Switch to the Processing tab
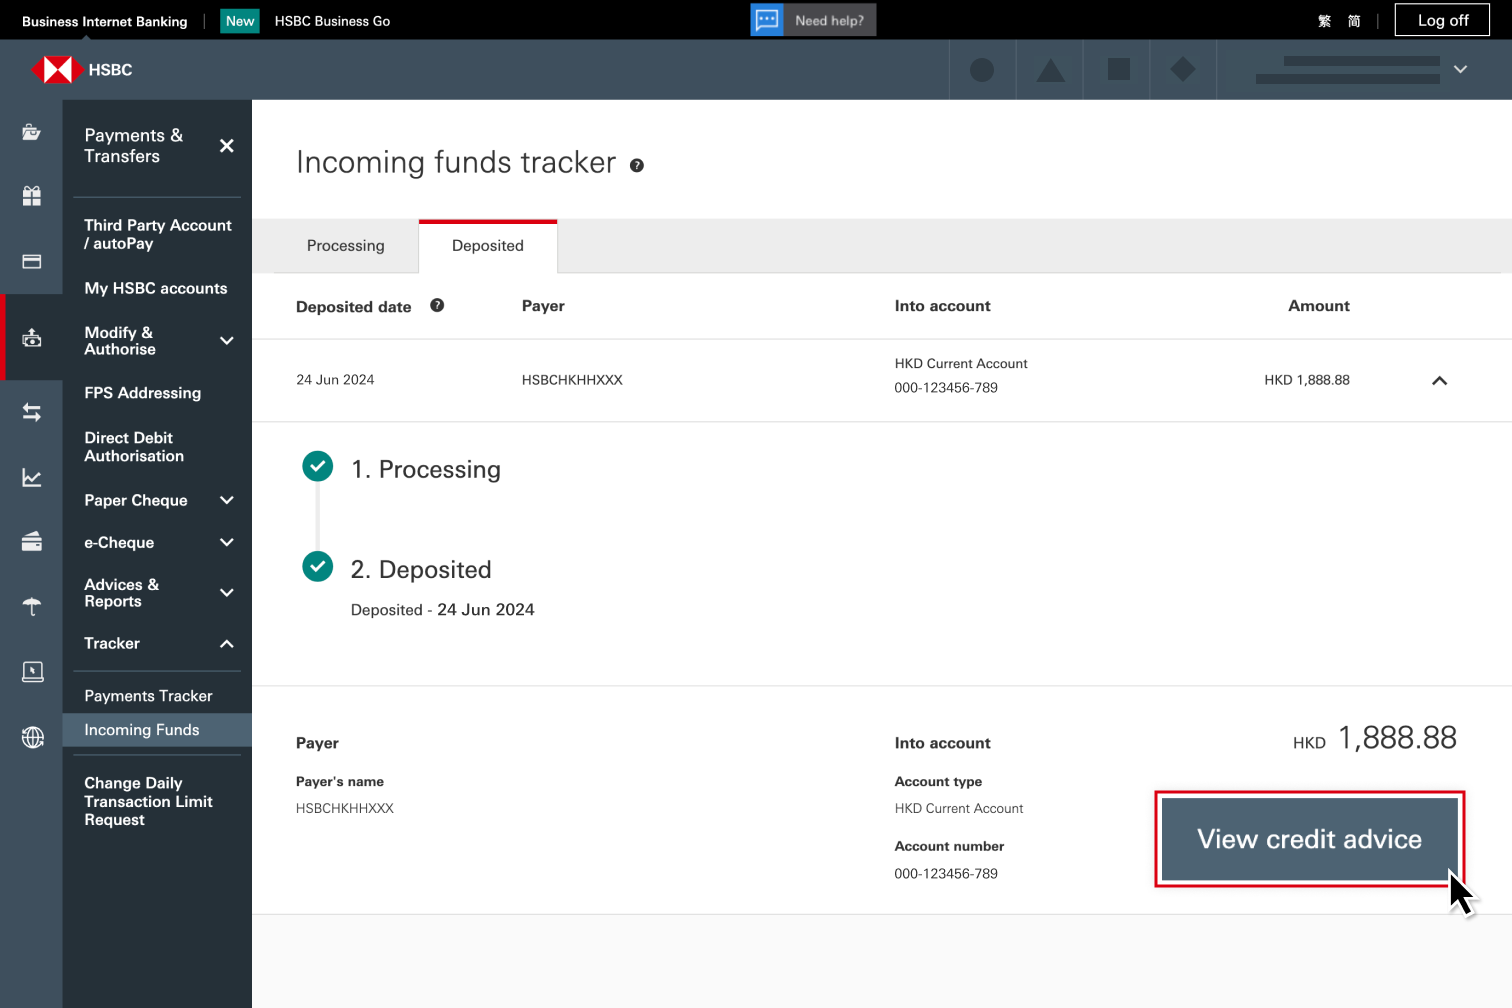 345,246
